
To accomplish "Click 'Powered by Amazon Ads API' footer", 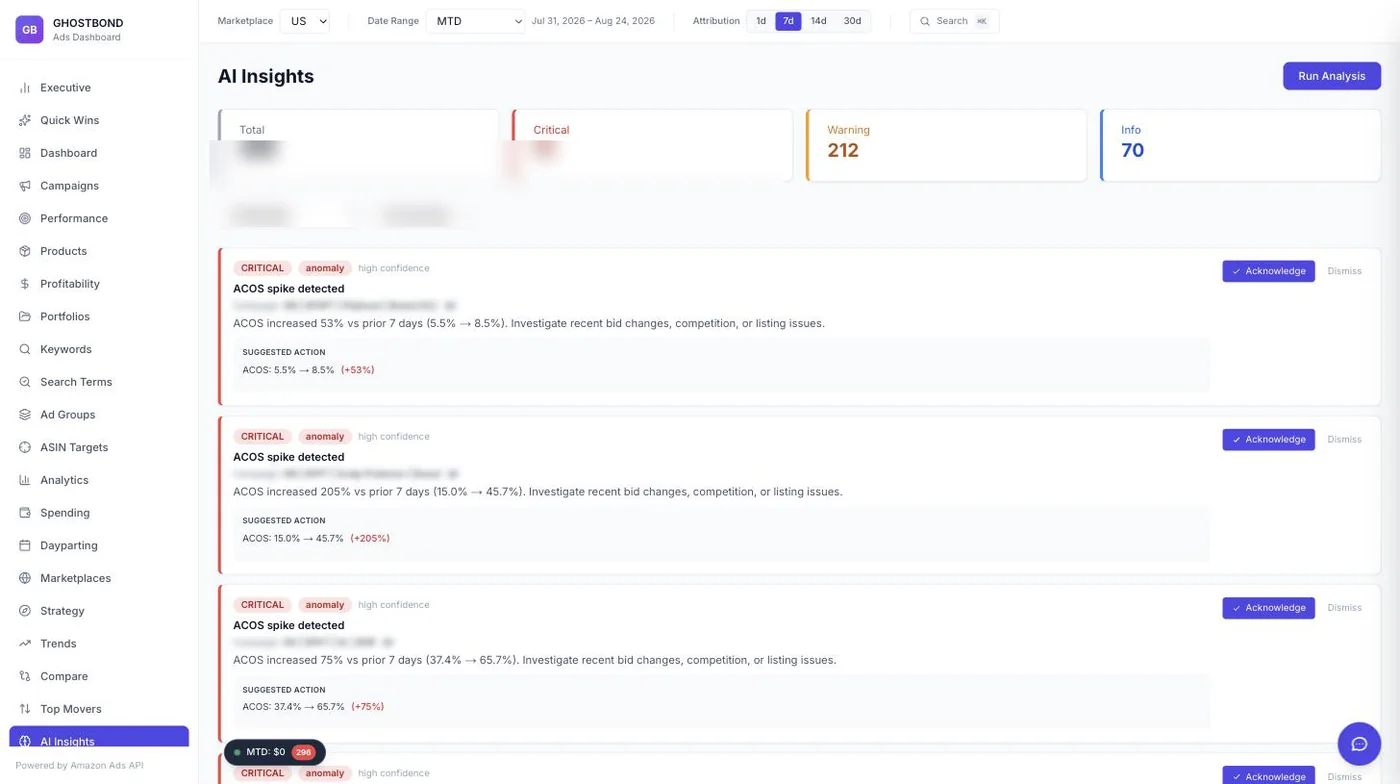I will click(79, 766).
